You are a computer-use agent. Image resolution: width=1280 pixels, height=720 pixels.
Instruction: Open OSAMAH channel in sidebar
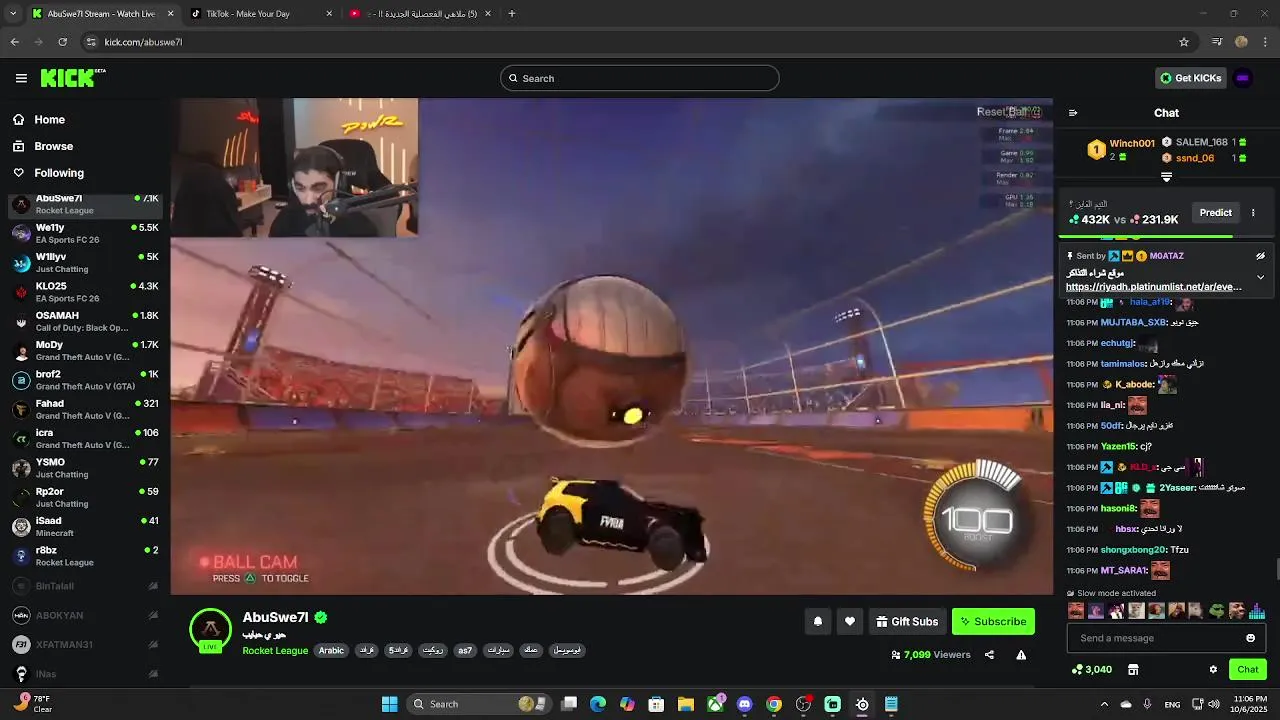point(85,321)
